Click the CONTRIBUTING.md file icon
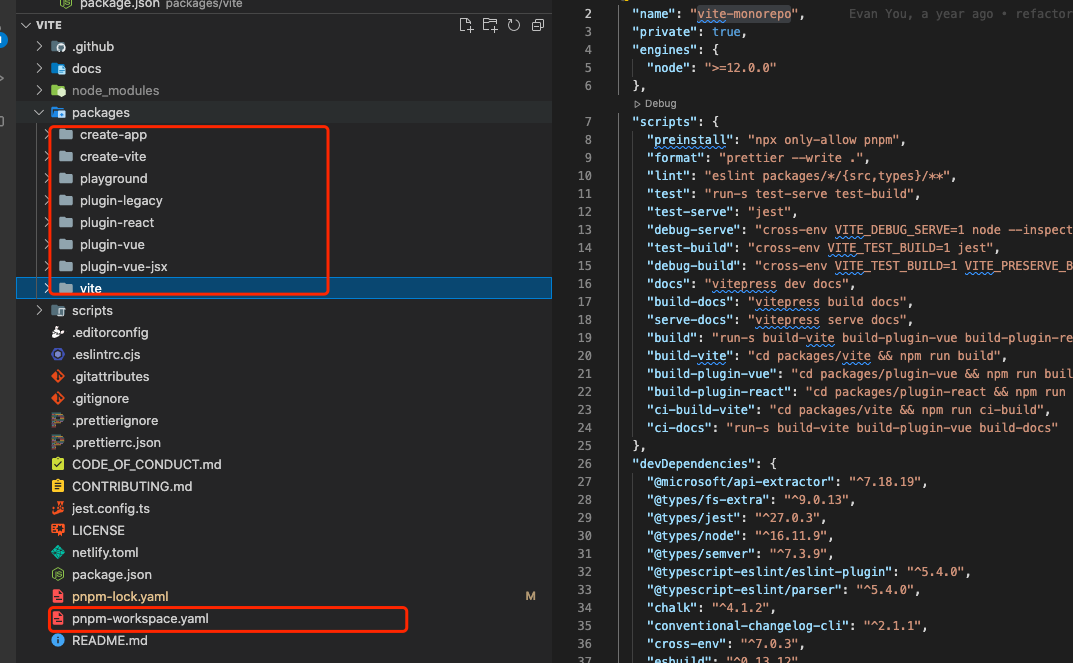1073x663 pixels. coord(58,486)
